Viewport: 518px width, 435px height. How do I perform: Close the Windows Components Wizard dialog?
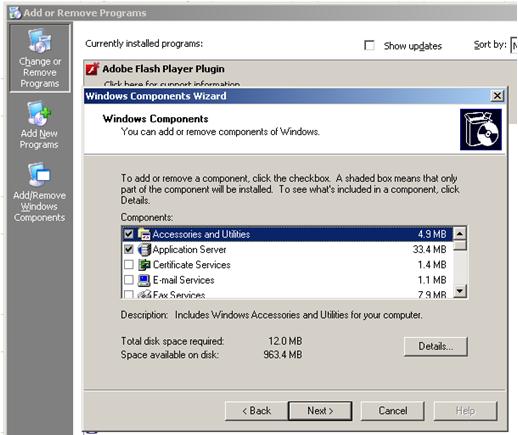(497, 96)
